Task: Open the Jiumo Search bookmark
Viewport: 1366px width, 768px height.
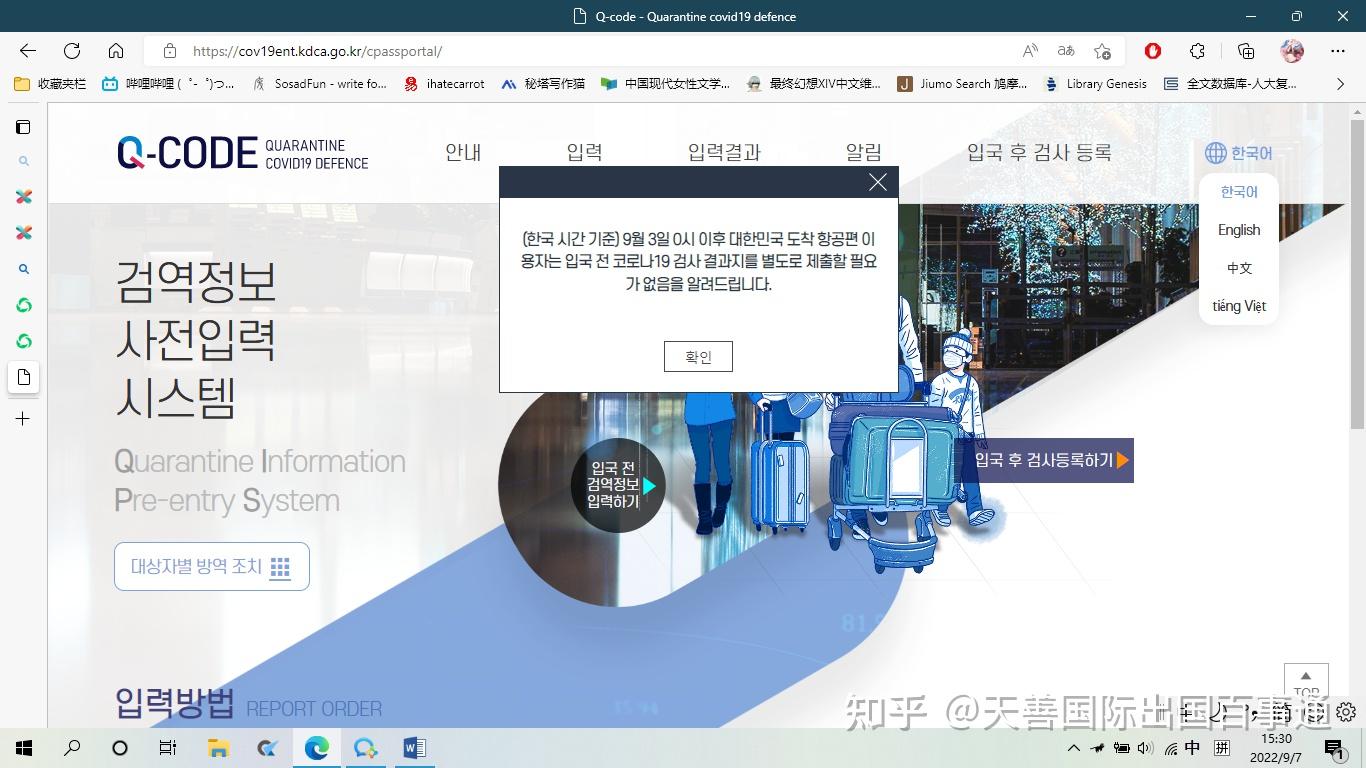Action: [x=962, y=84]
